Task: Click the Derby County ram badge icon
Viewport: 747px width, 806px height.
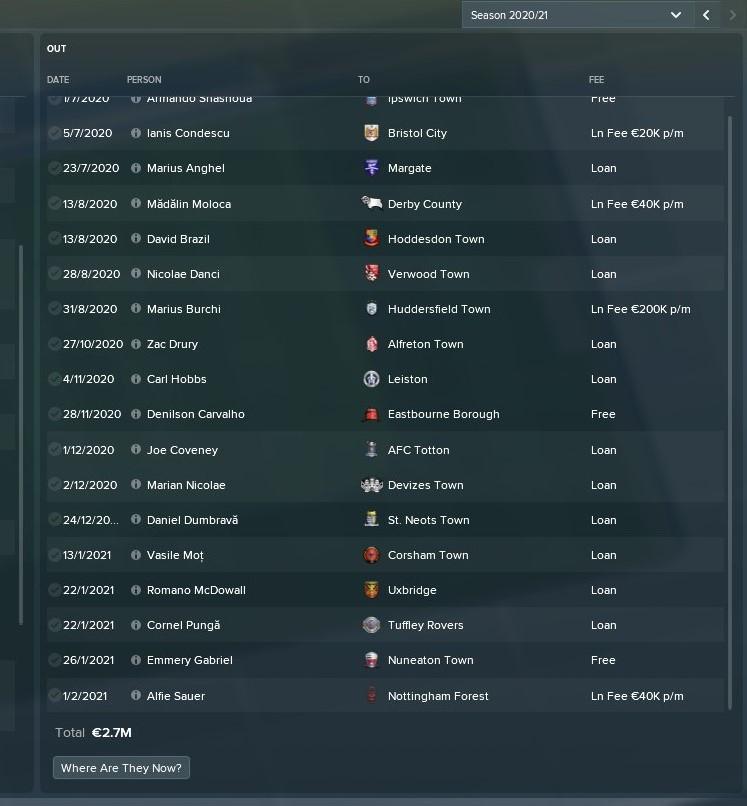Action: 371,204
